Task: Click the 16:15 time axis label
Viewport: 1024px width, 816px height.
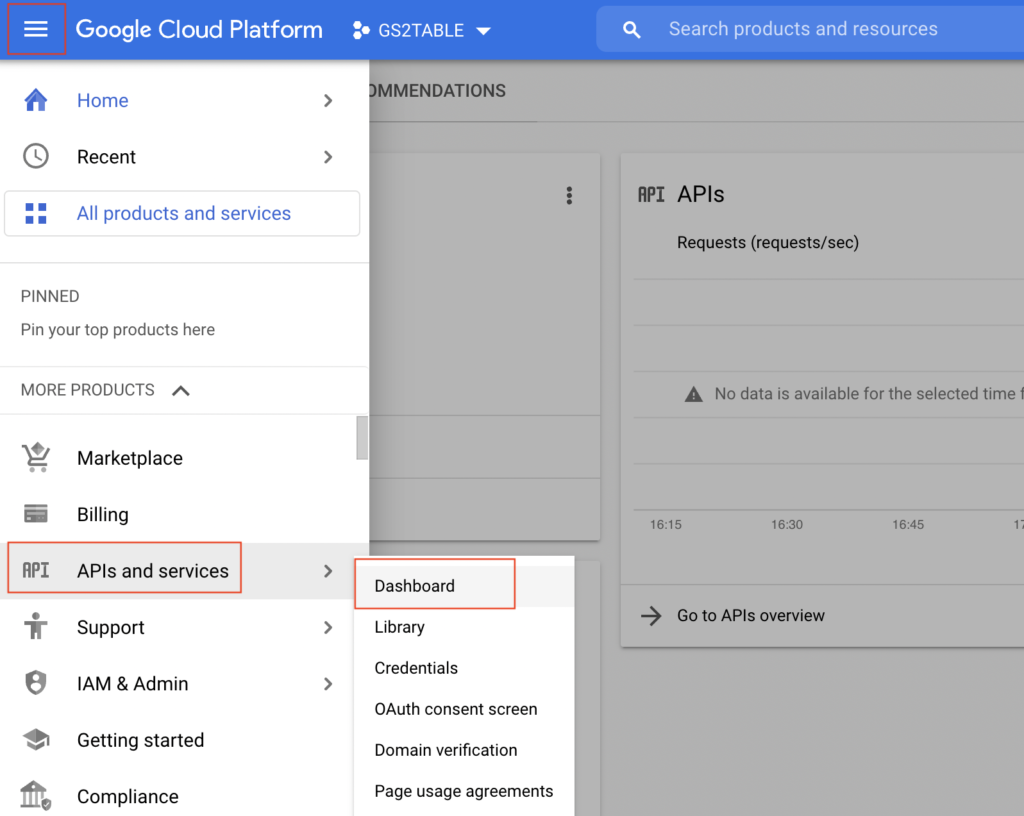Action: (x=665, y=524)
